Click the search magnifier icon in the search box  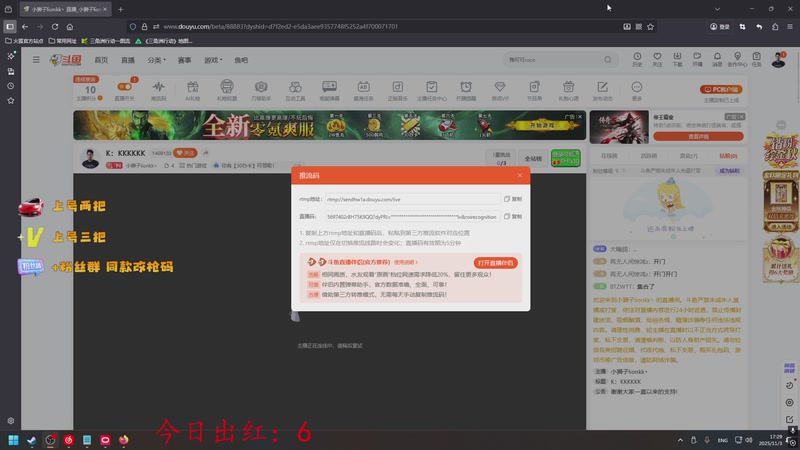(x=608, y=60)
